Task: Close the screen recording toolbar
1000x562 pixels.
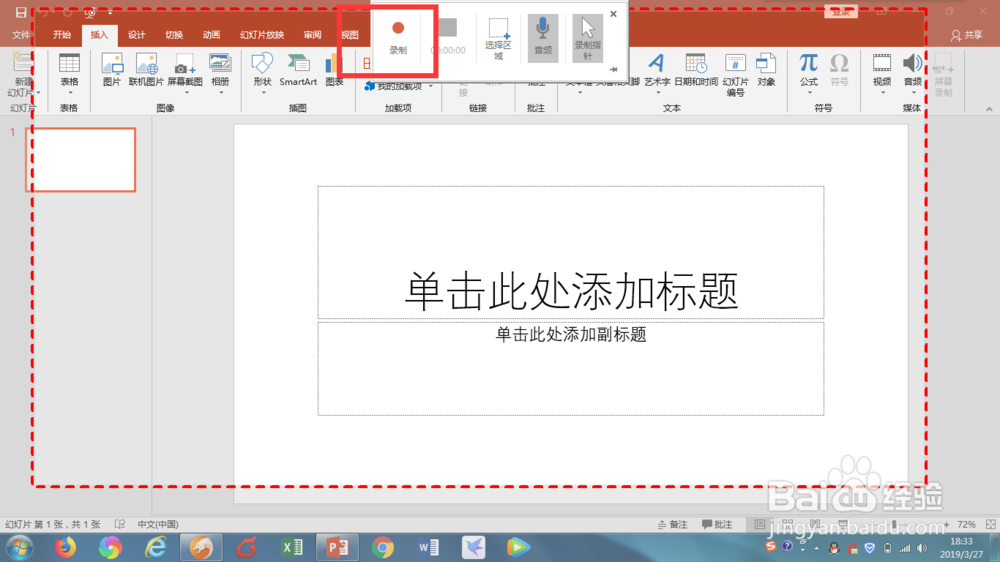Action: click(614, 14)
